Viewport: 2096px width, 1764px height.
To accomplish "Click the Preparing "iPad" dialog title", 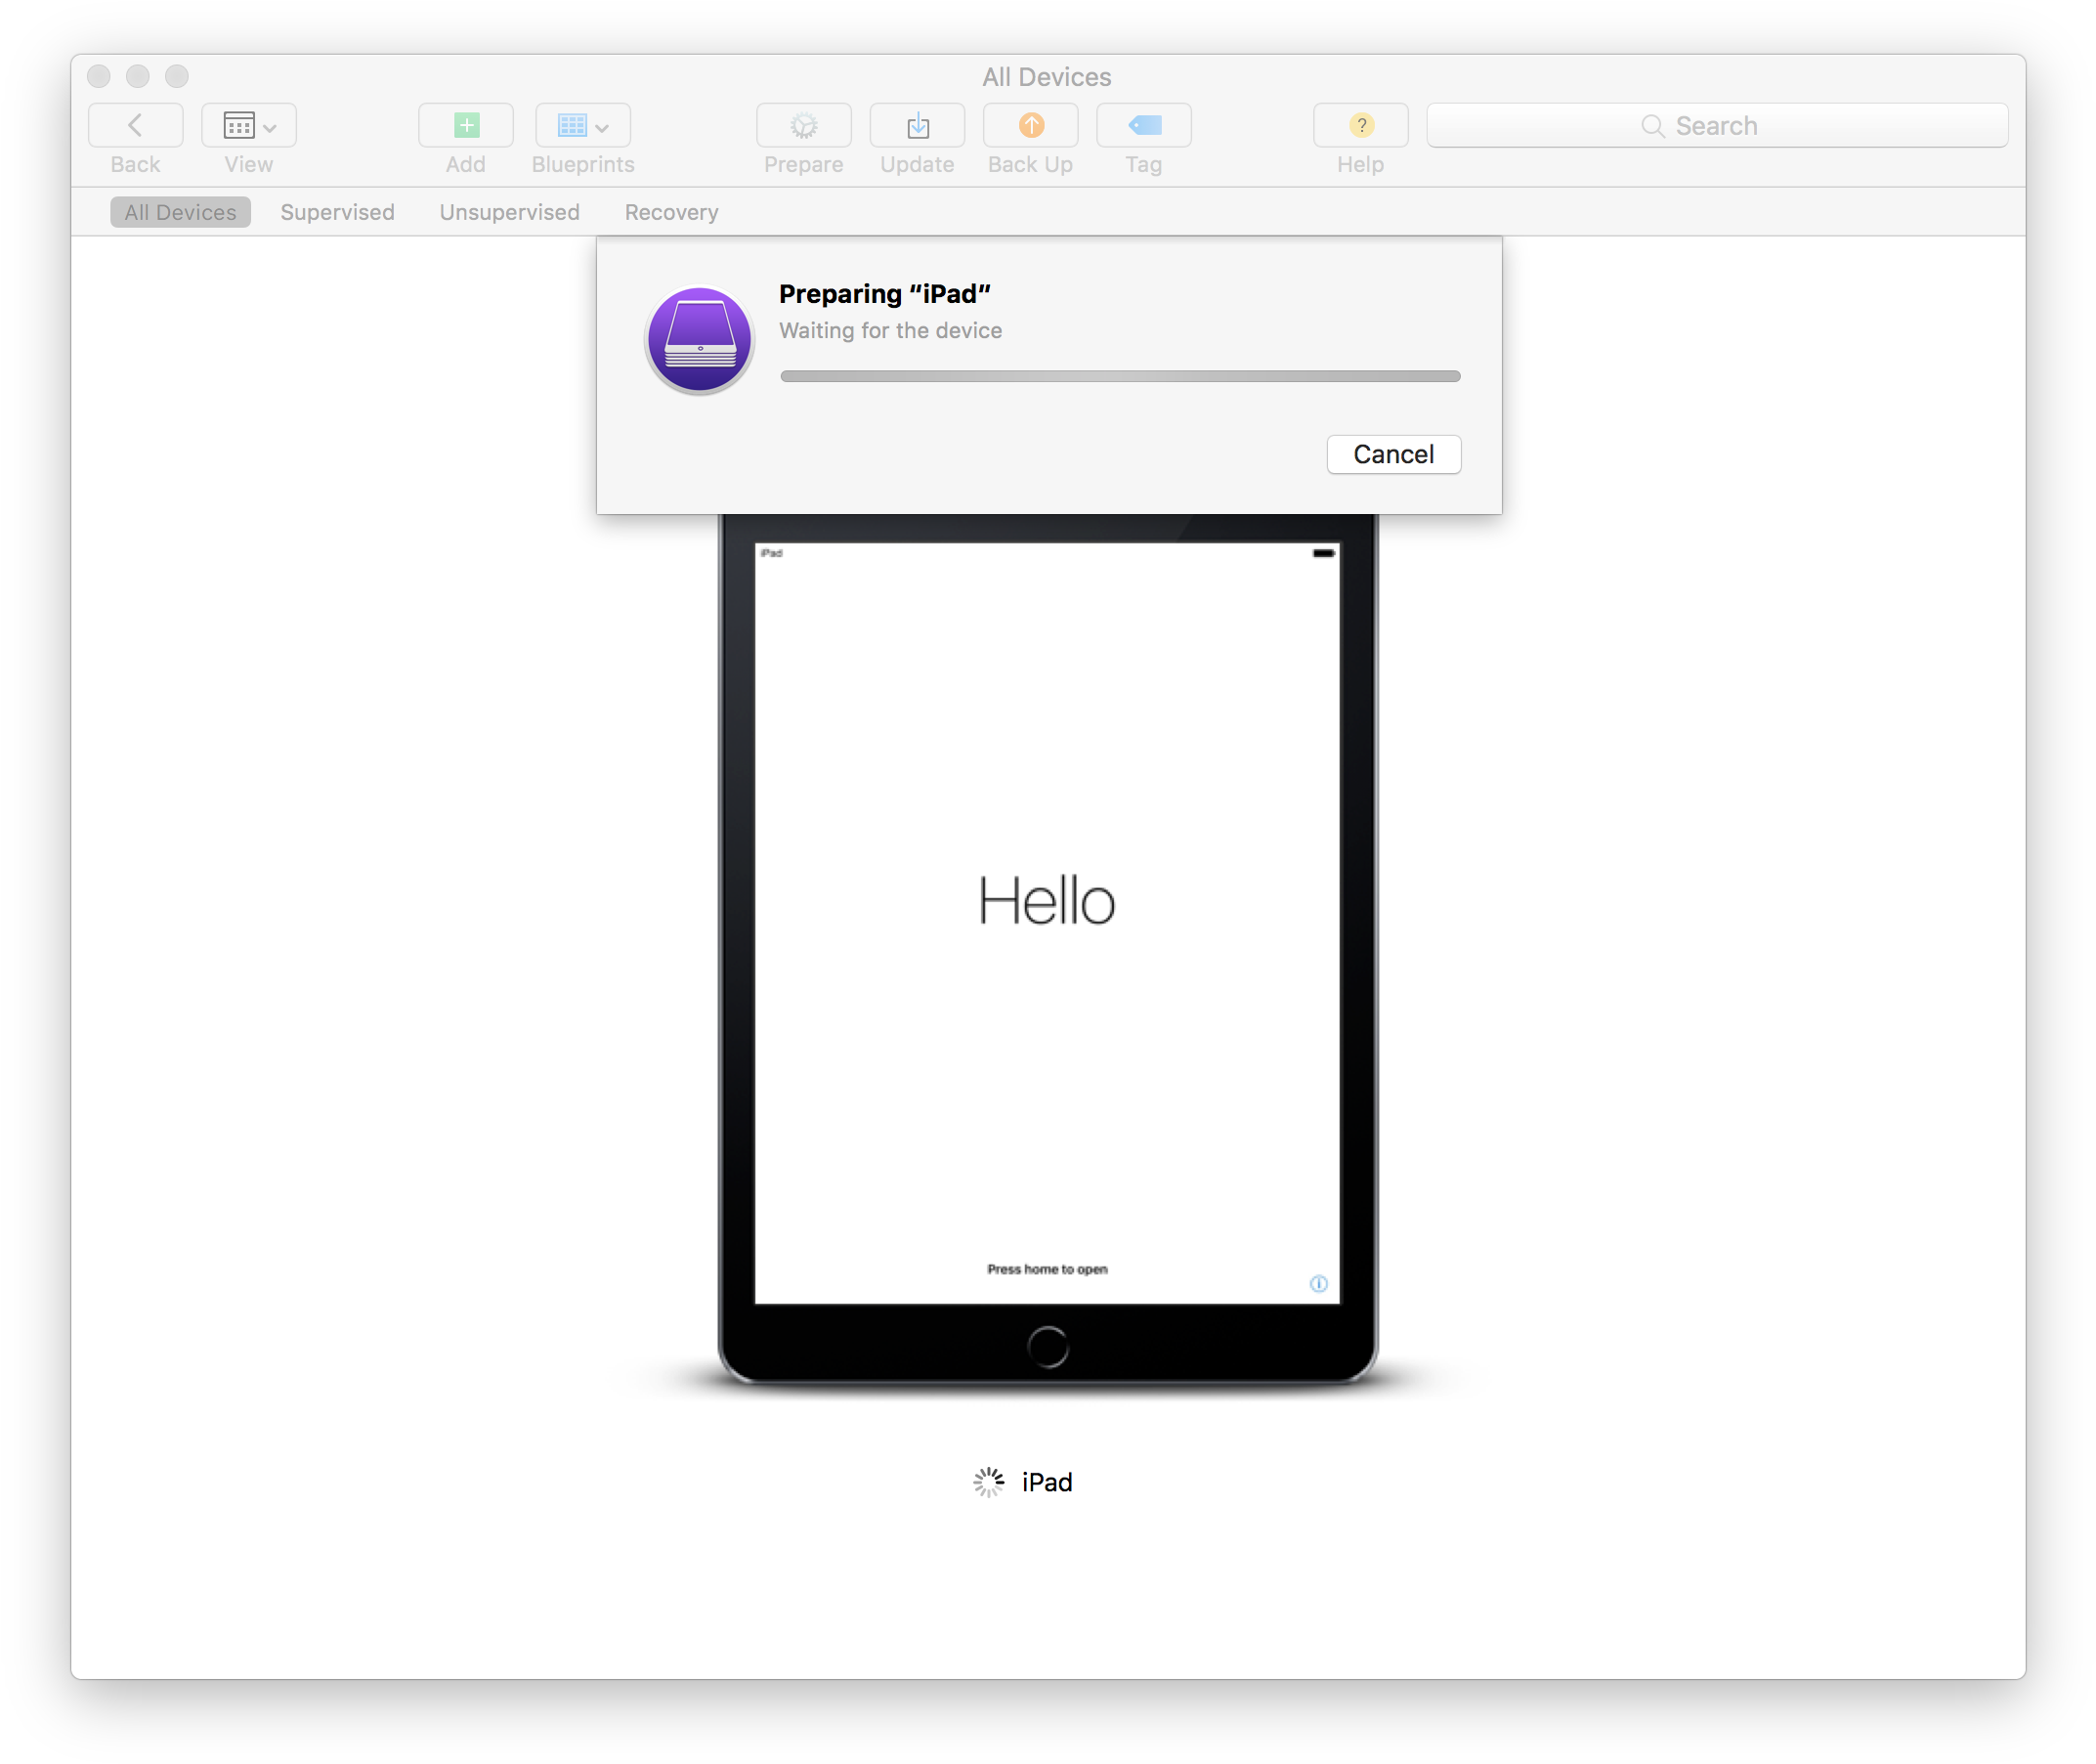I will [884, 293].
